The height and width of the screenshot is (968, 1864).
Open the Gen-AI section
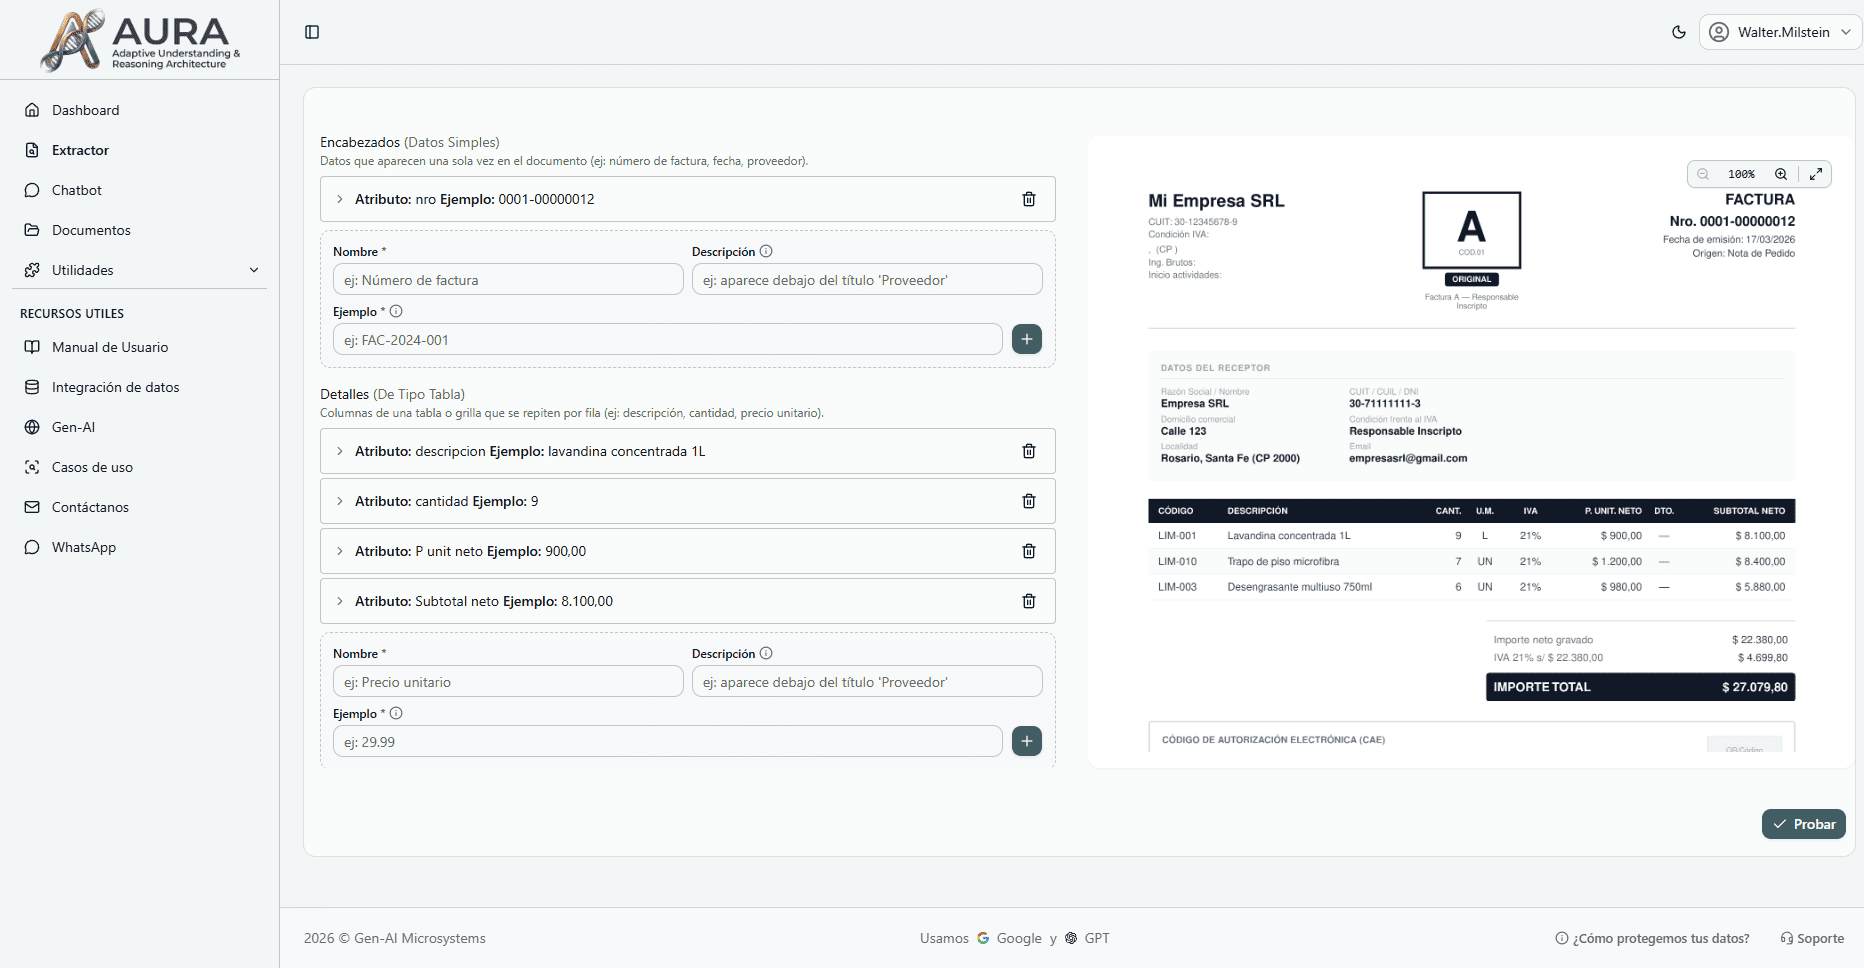pyautogui.click(x=72, y=427)
